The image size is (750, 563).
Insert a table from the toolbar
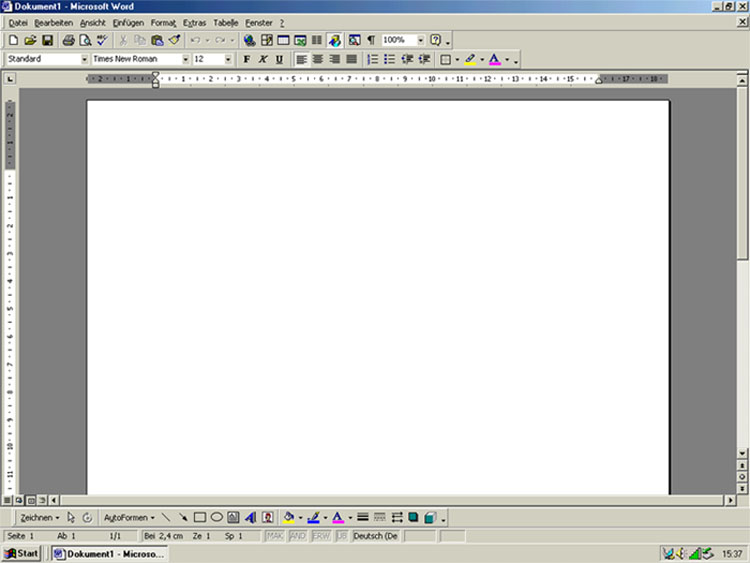coord(283,40)
